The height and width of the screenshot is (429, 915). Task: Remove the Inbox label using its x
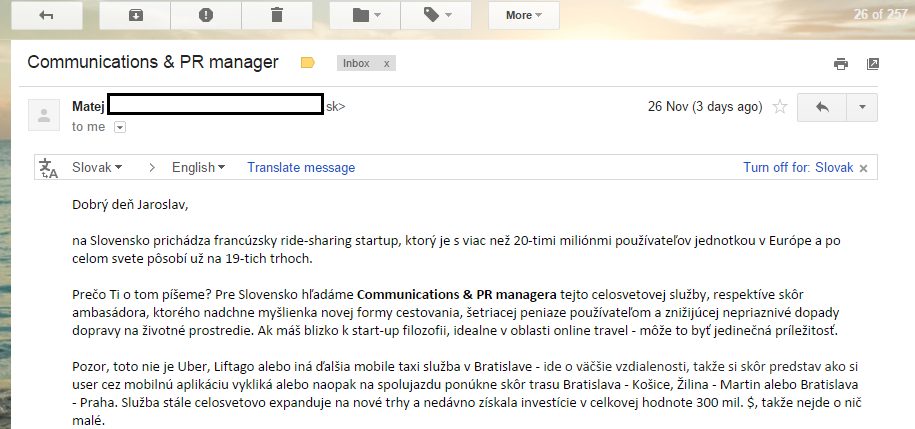[x=387, y=63]
